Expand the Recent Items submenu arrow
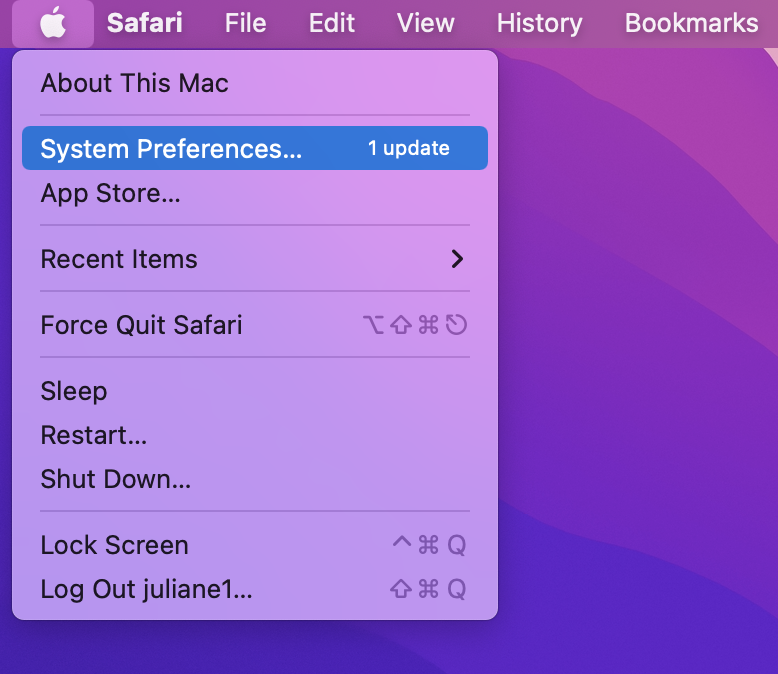778x674 pixels. 457,259
